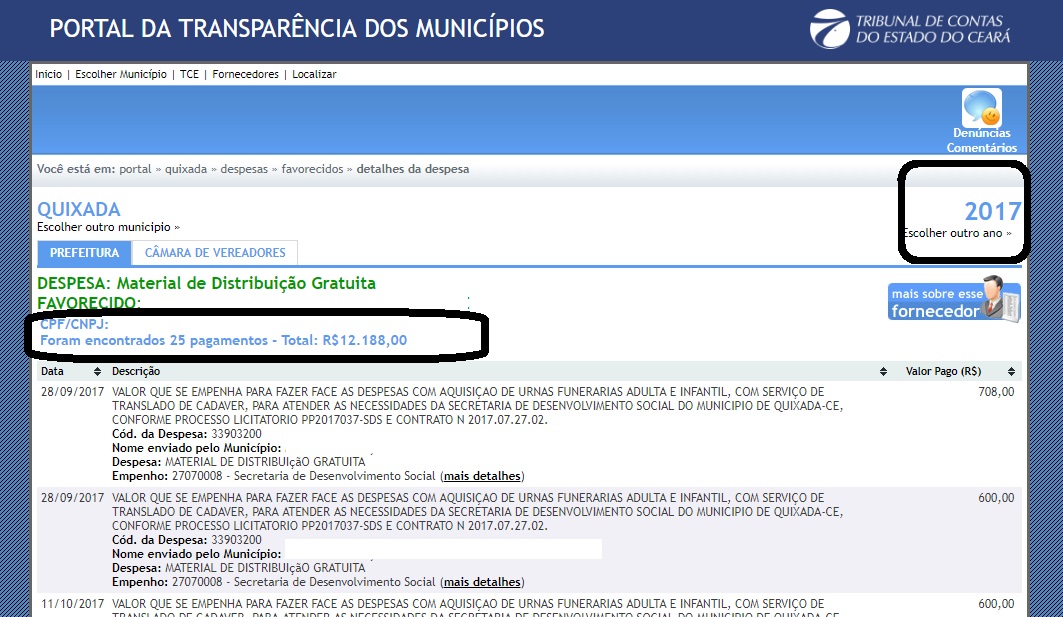
Task: Open Escolher Município in the top menu
Action: point(123,75)
